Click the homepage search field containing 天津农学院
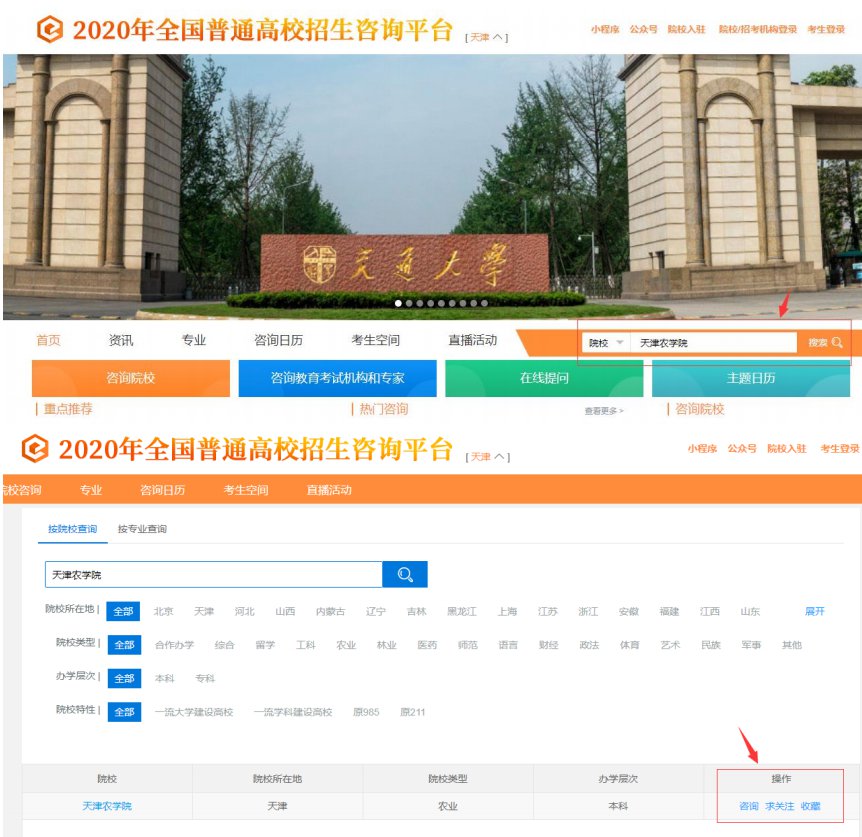Image resolution: width=862 pixels, height=837 pixels. pyautogui.click(x=713, y=342)
